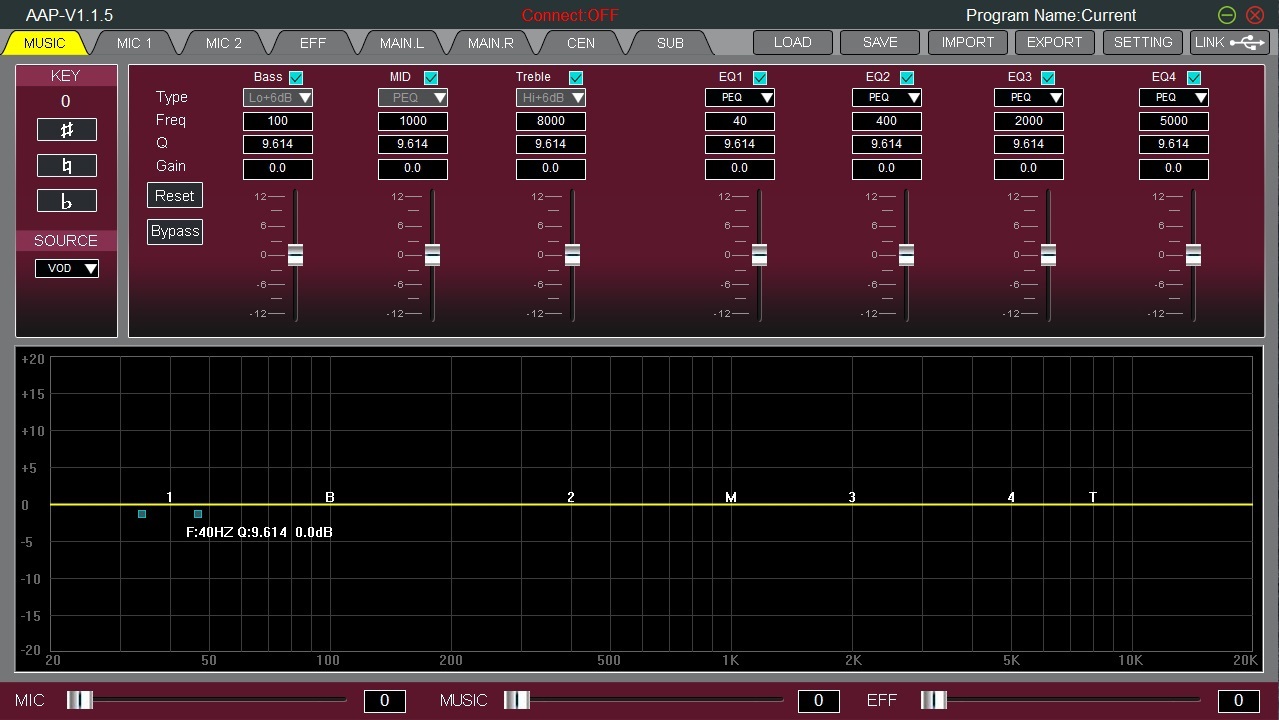Select the Bass marker B on curve

click(330, 498)
